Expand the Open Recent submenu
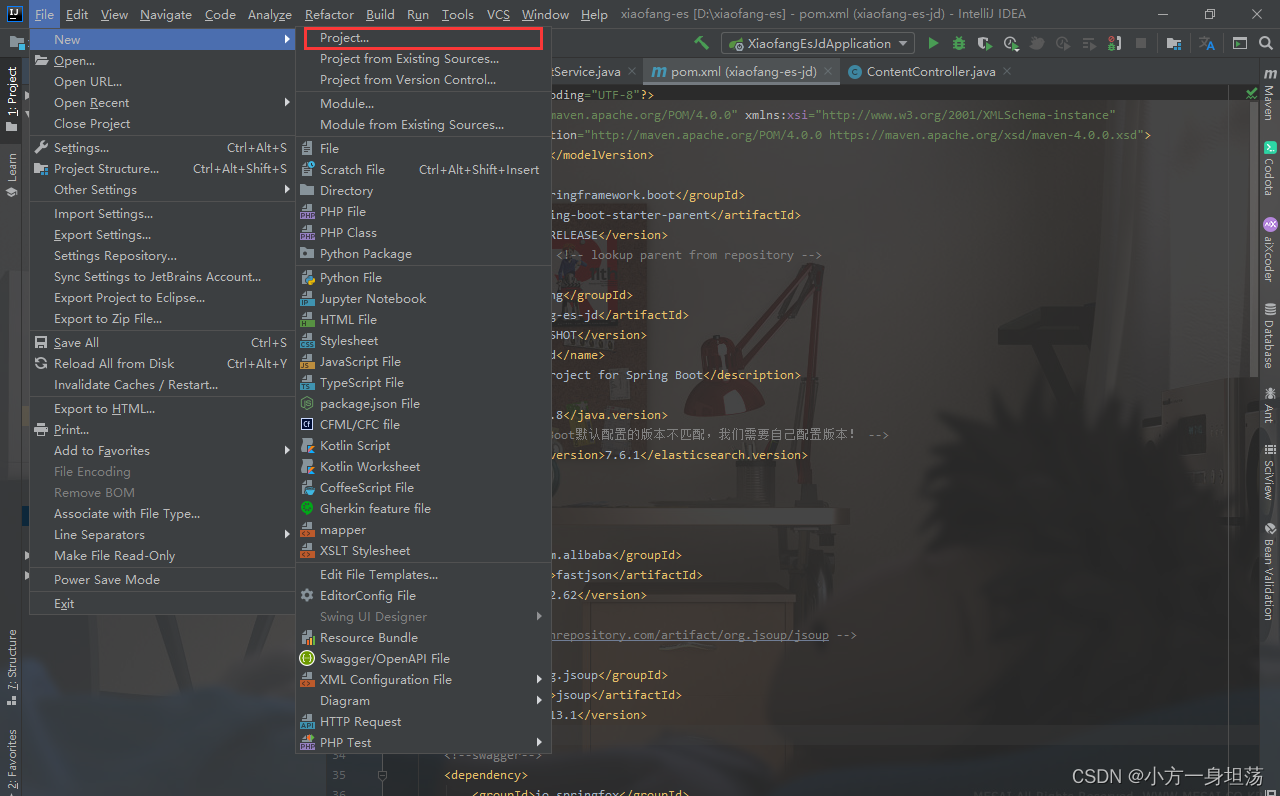This screenshot has height=796, width=1280. tap(162, 102)
